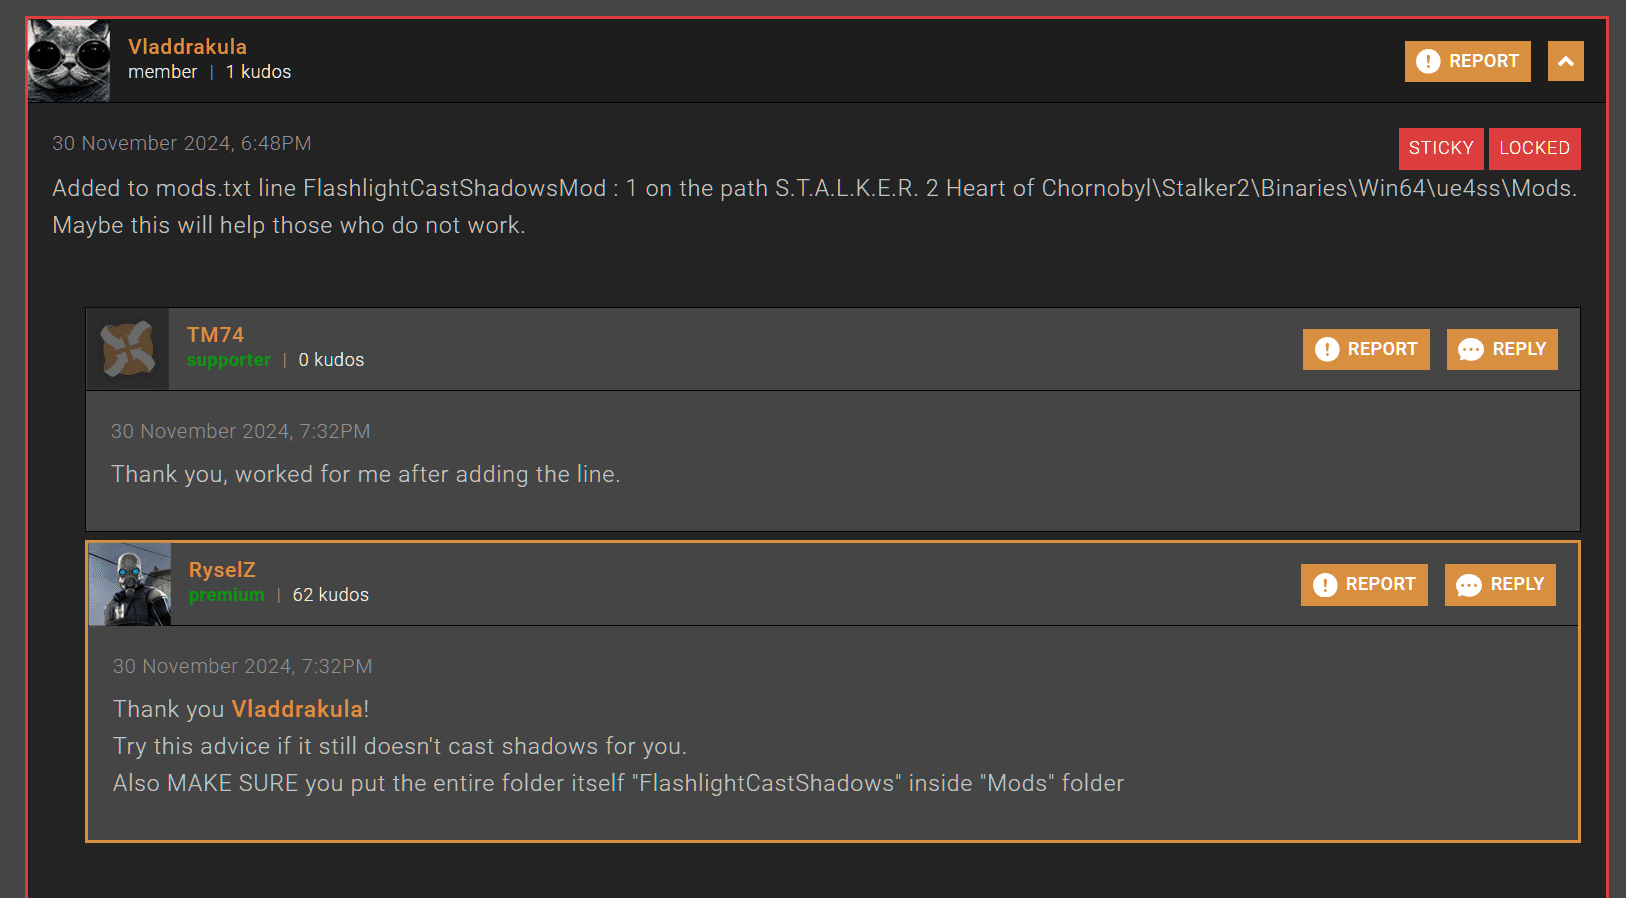The width and height of the screenshot is (1626, 898).
Task: Click the red STICKY label
Action: [1441, 148]
